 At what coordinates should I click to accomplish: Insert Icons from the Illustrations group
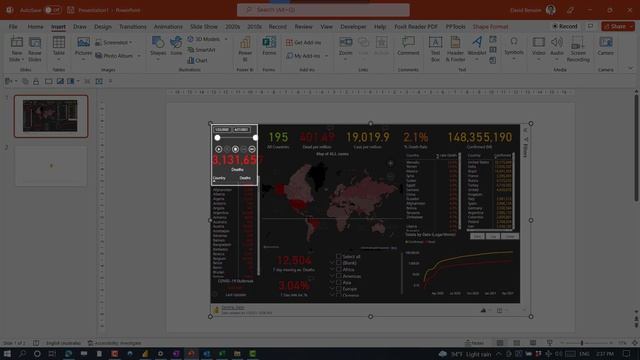click(x=176, y=46)
